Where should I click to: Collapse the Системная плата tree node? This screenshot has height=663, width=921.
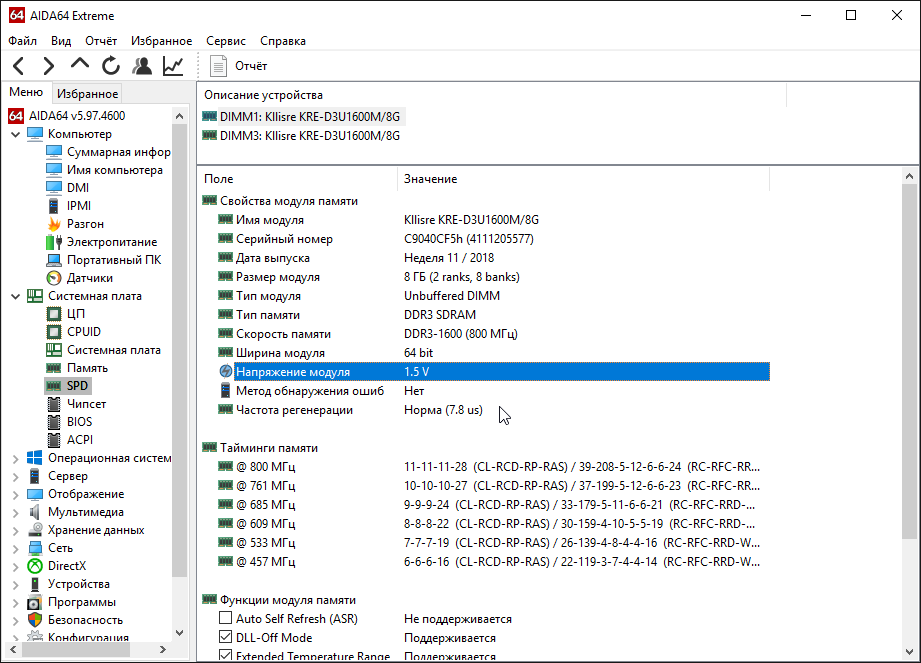click(x=16, y=297)
